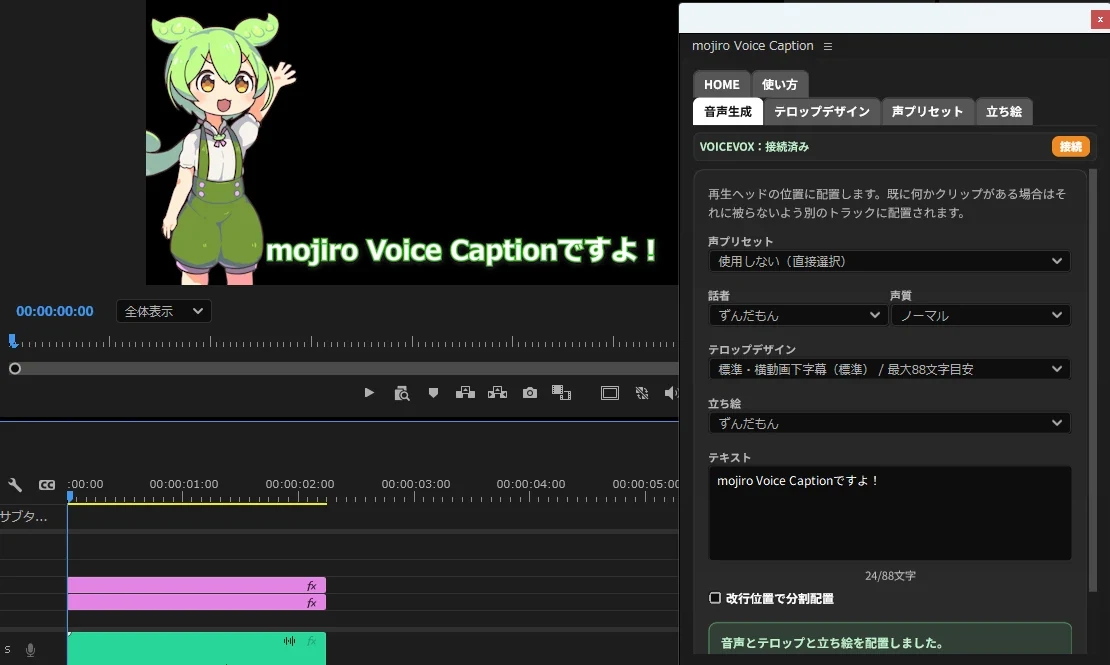Click the plugin panel vertical scrollbar
Image resolution: width=1110 pixels, height=665 pixels.
click(x=1092, y=380)
